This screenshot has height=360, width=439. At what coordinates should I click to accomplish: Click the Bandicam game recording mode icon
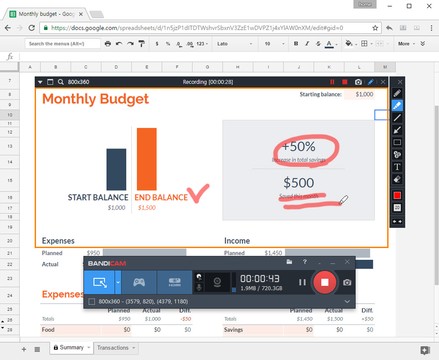click(x=139, y=282)
